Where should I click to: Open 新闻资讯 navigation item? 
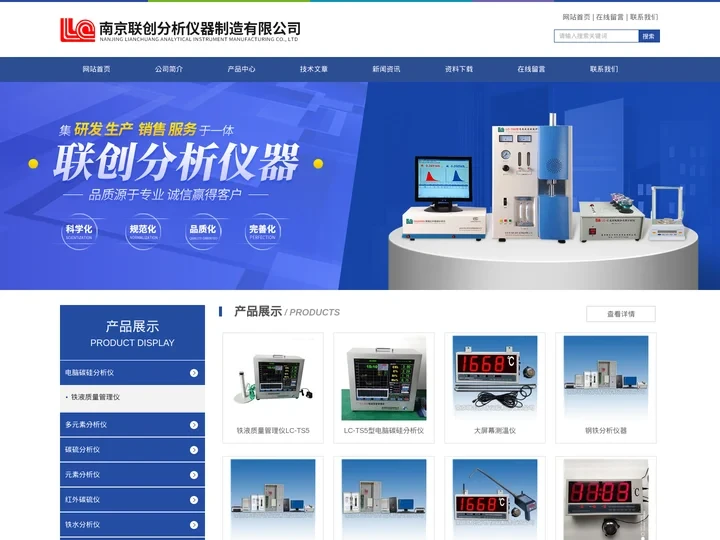pos(386,69)
